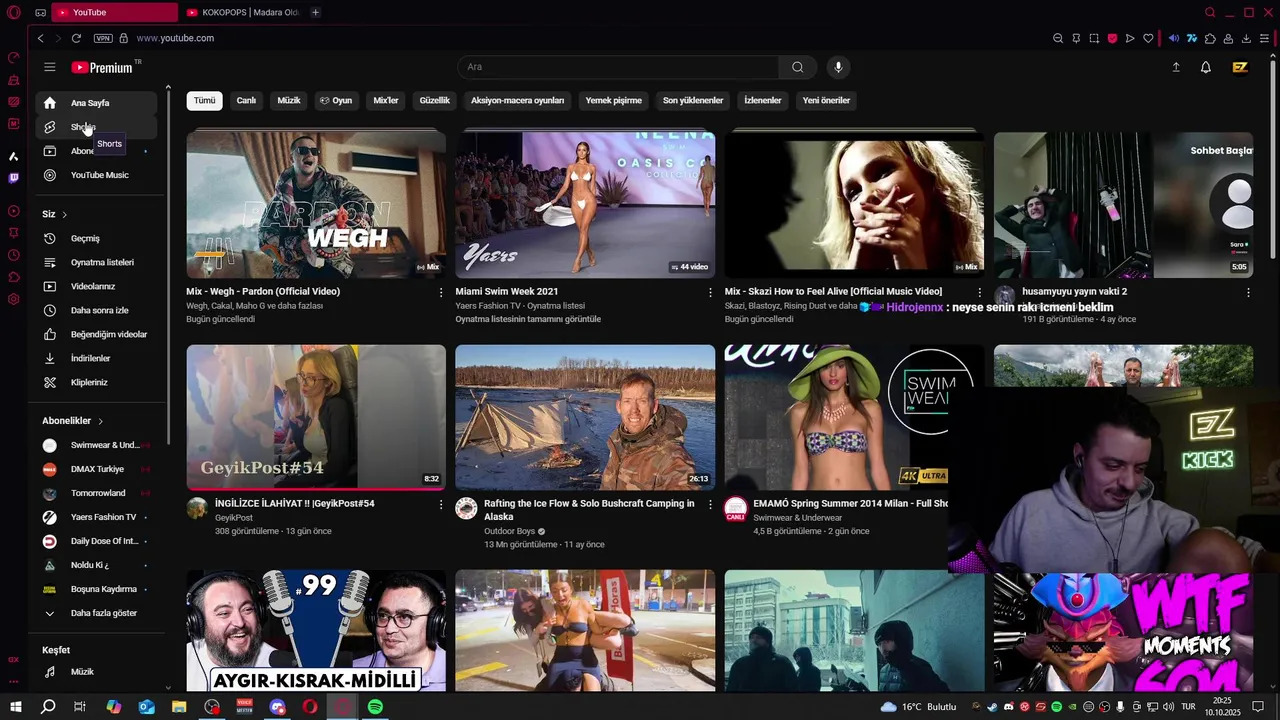
Task: Expand the Abonelikler section chevron
Action: coord(100,421)
